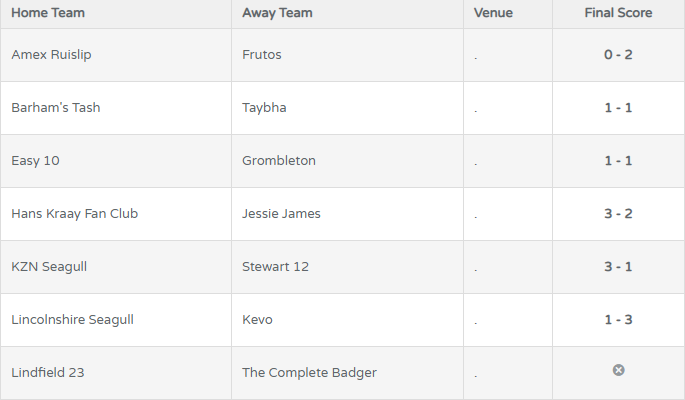Click the Kevo away team name
The width and height of the screenshot is (685, 400).
257,320
